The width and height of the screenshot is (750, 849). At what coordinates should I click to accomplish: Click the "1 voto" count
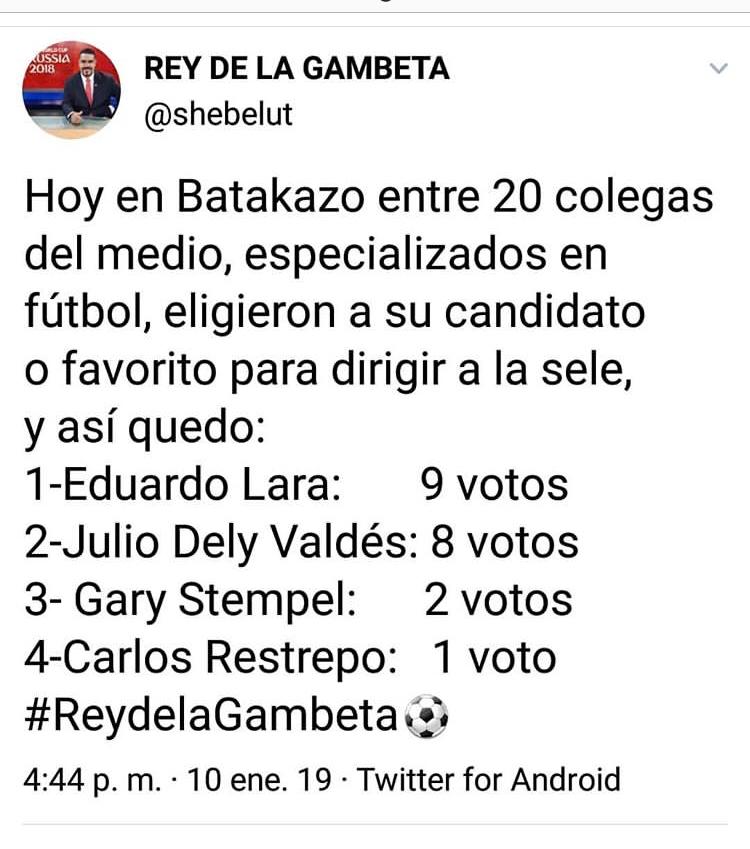[x=494, y=658]
